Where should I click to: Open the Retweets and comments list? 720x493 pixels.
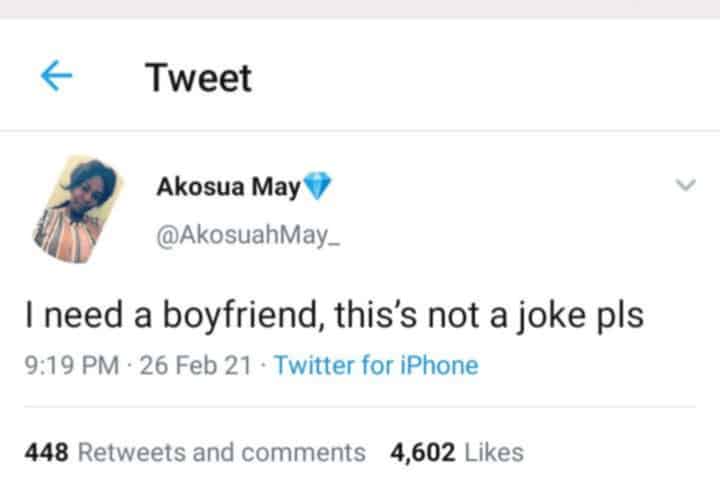pyautogui.click(x=222, y=452)
